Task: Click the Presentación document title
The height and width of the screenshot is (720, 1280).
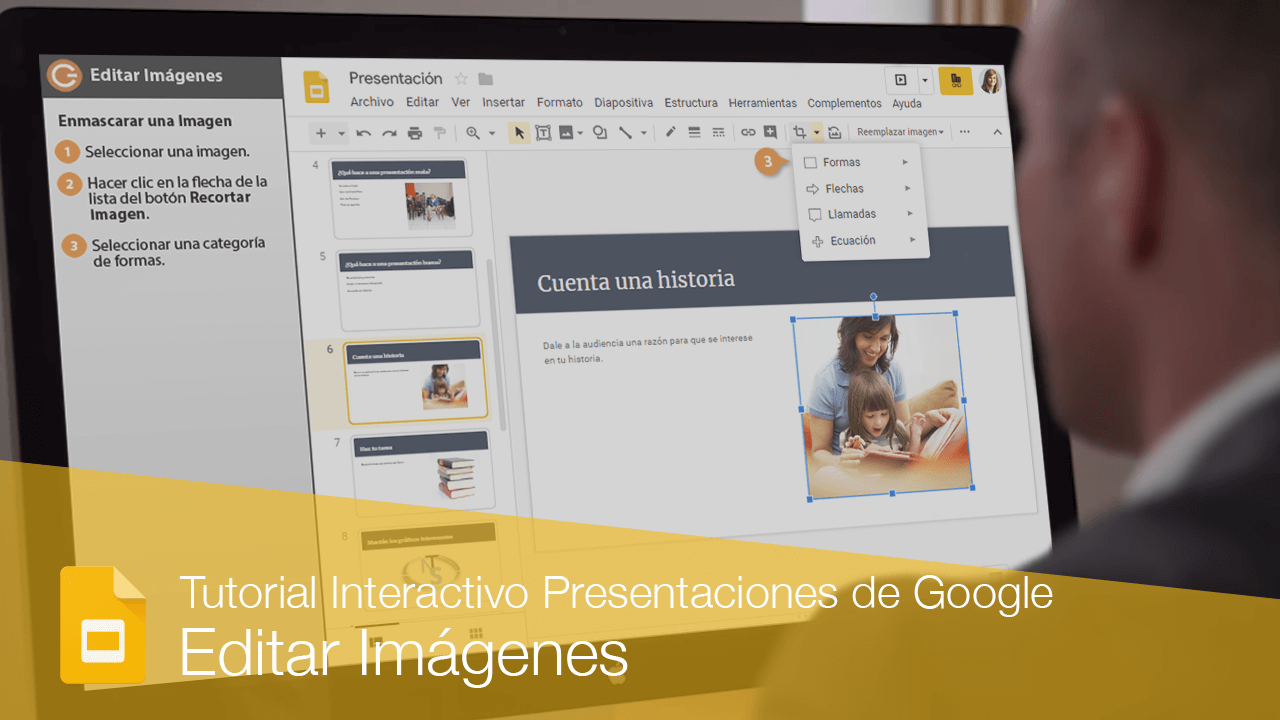Action: pos(396,78)
